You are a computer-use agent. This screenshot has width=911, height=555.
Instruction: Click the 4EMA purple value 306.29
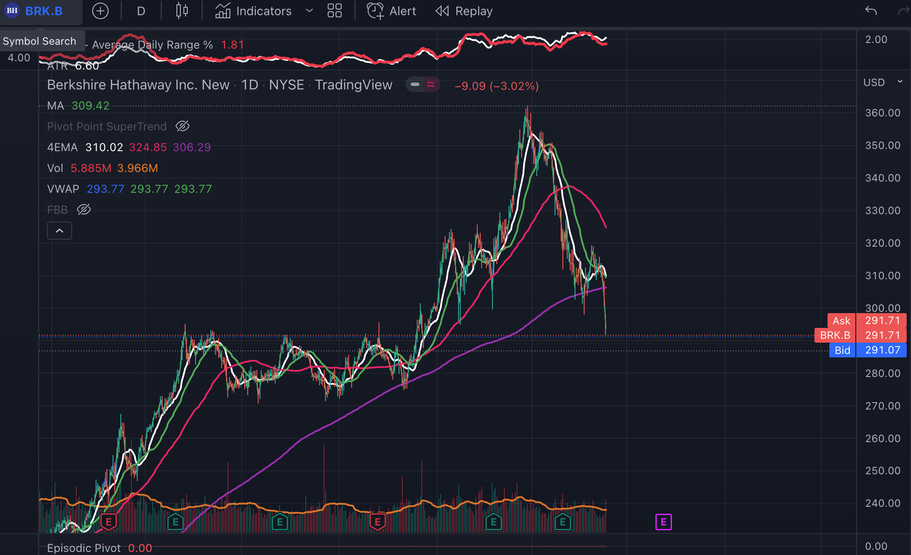[192, 147]
